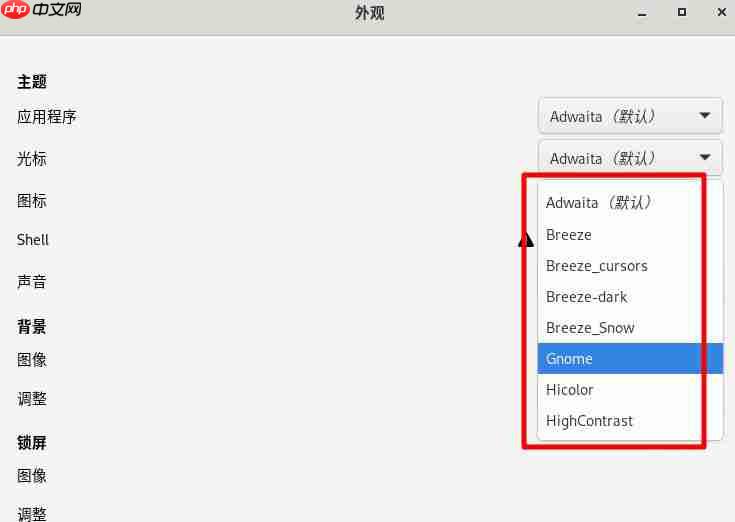Select HighContrast from the list
The image size is (735, 522).
pos(630,420)
